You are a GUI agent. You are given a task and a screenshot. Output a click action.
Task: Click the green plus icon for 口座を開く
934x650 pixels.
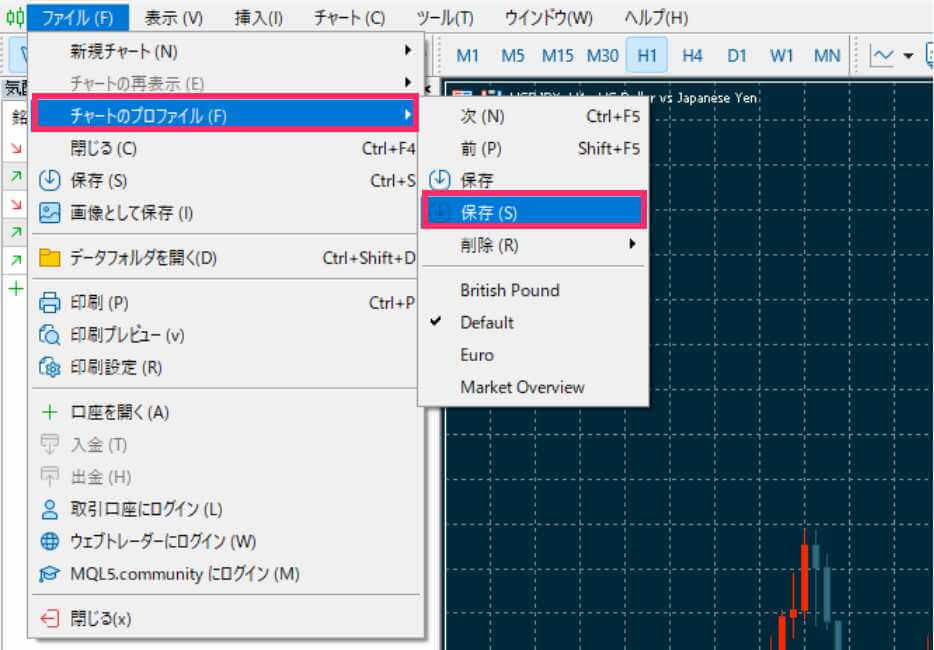click(49, 412)
